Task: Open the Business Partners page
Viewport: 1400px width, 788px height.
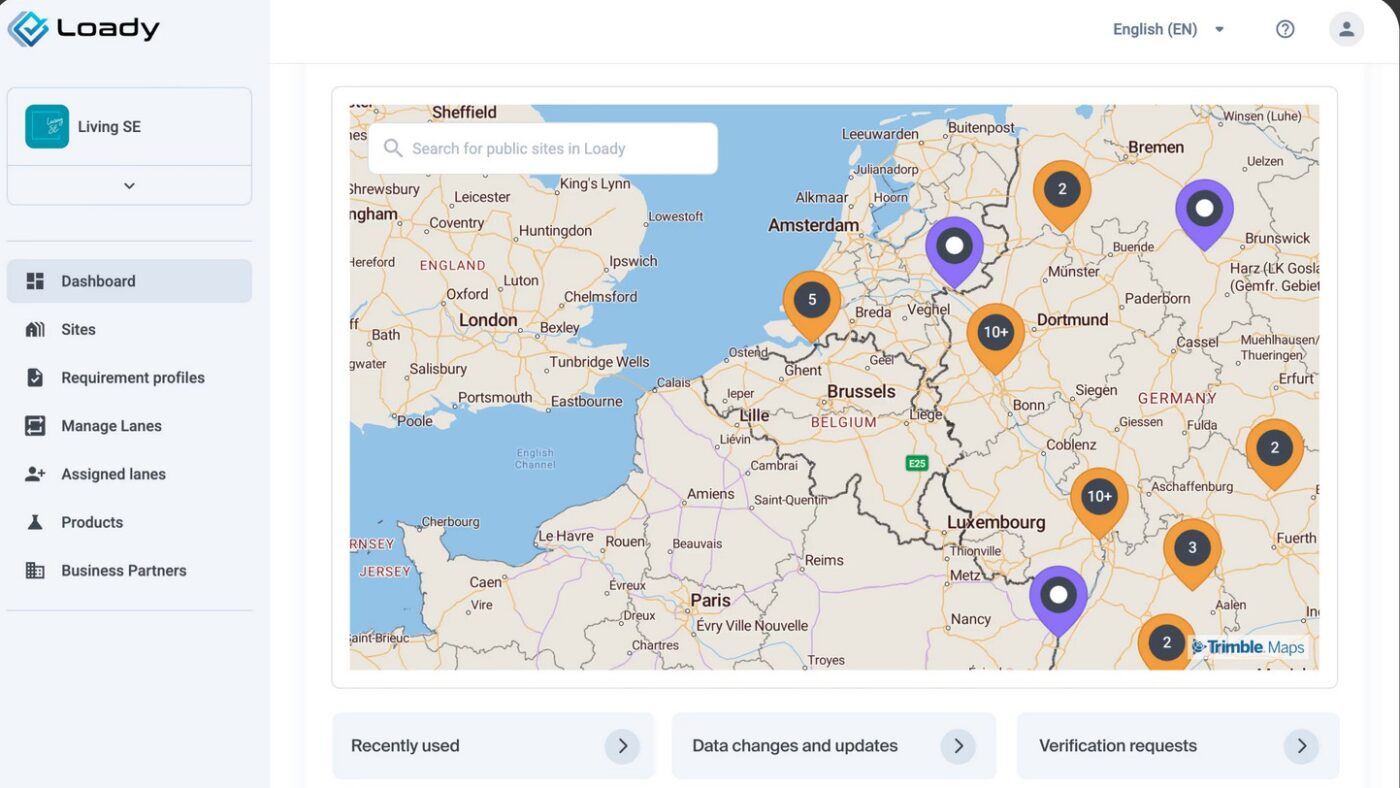Action: point(123,571)
